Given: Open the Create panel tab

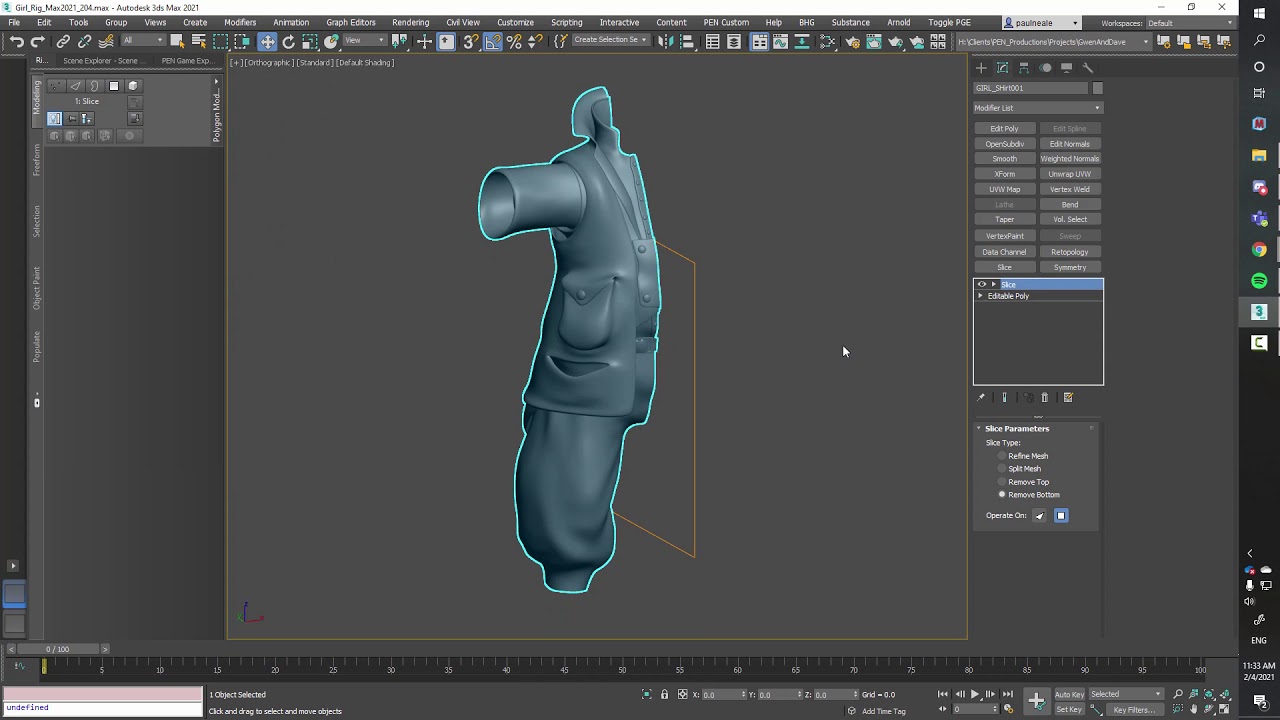Looking at the screenshot, I should click(x=981, y=68).
